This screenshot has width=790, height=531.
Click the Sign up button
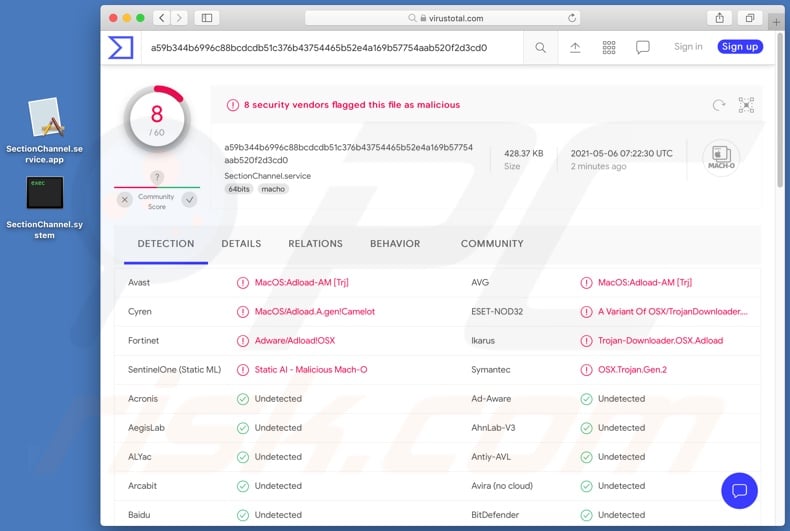(740, 46)
